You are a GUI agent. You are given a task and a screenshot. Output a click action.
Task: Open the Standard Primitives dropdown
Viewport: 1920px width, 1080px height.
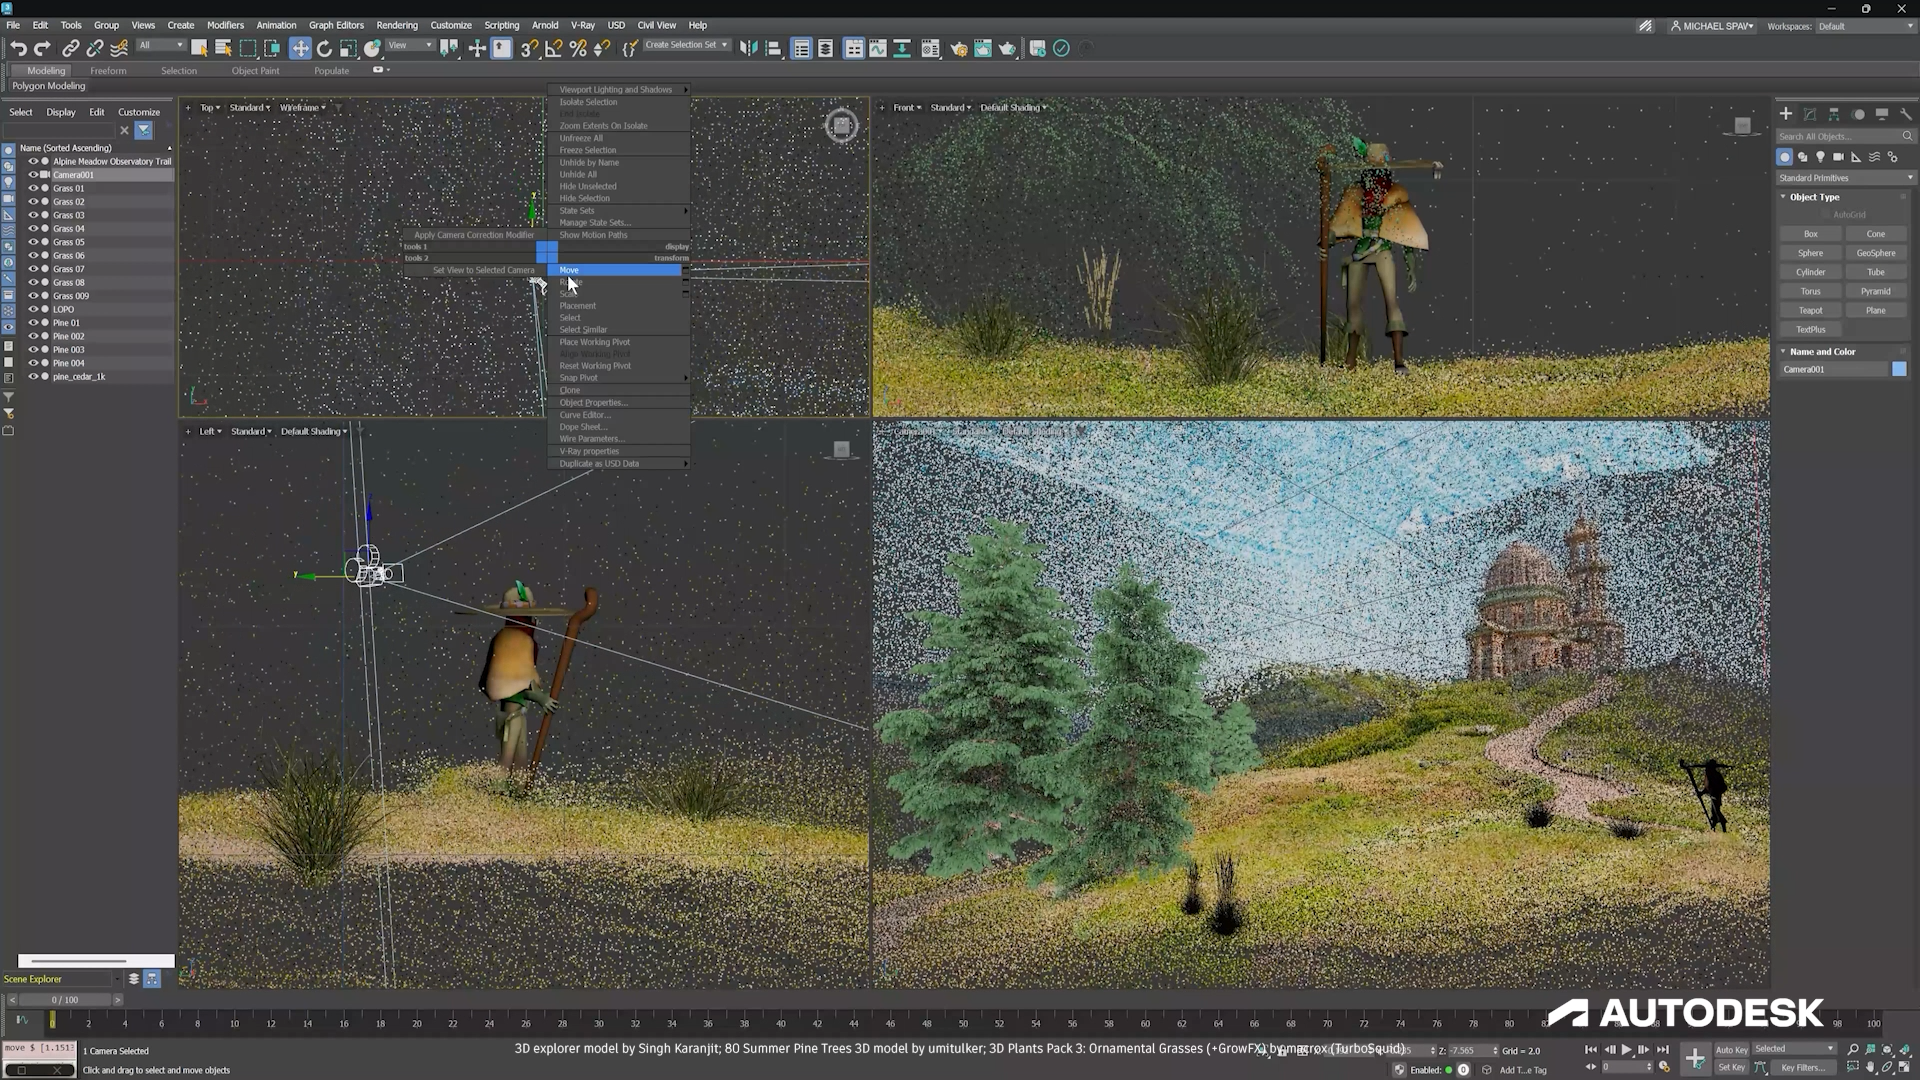[x=1845, y=178]
